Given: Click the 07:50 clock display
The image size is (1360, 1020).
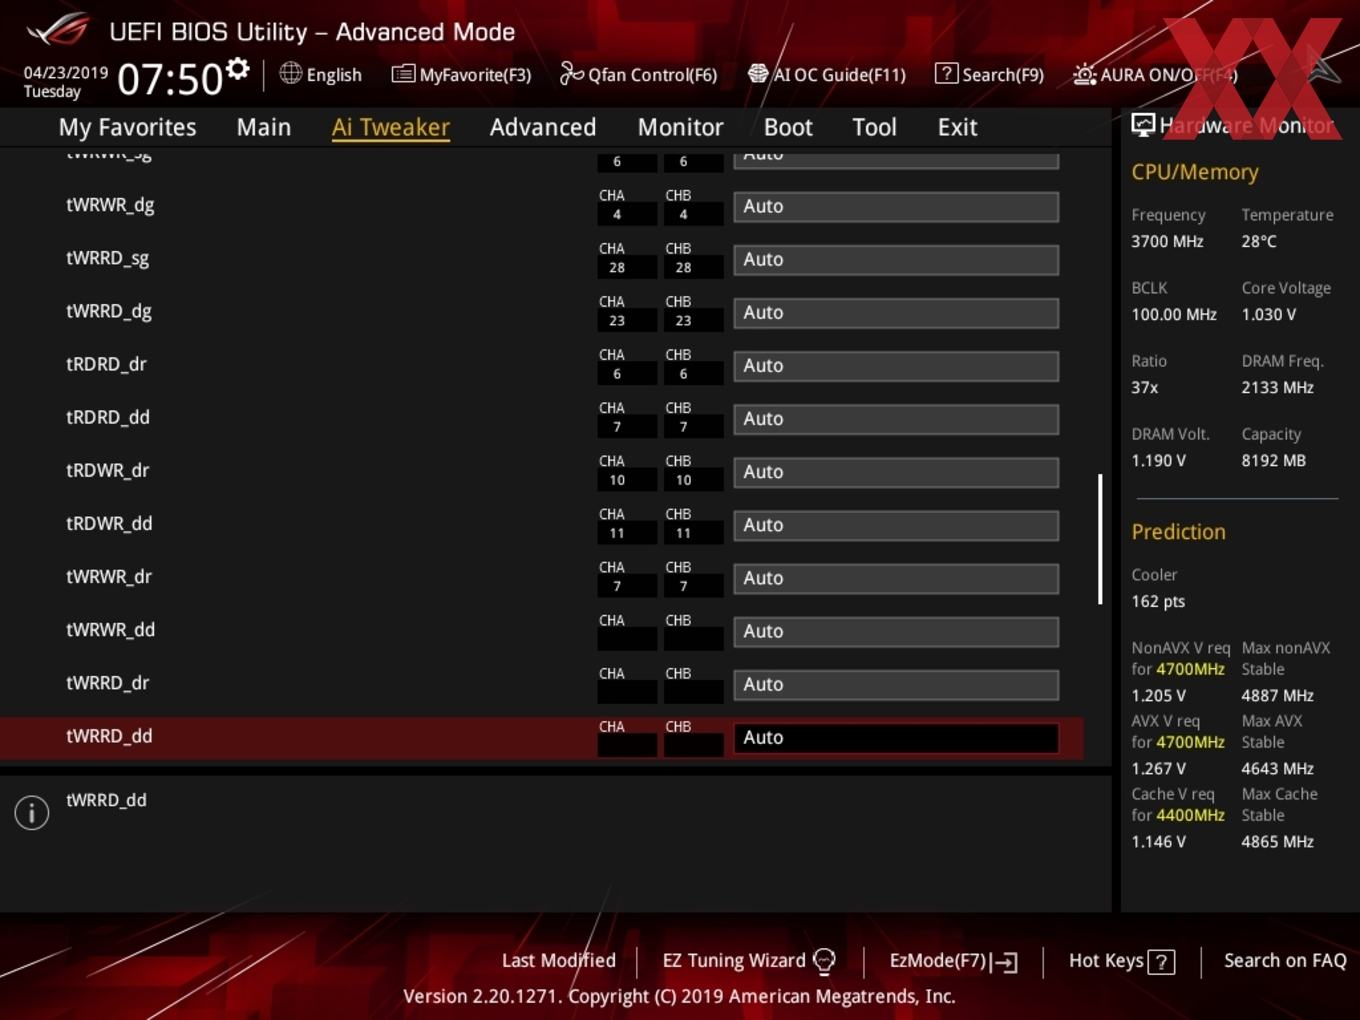Looking at the screenshot, I should click(x=169, y=79).
